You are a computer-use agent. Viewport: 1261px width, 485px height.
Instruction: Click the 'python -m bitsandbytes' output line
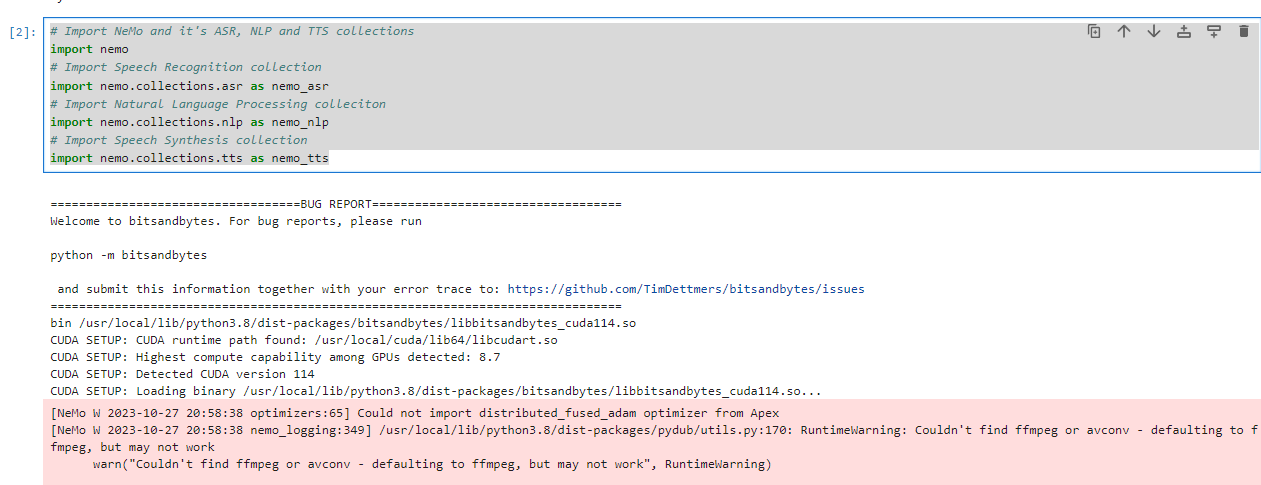pyautogui.click(x=129, y=255)
